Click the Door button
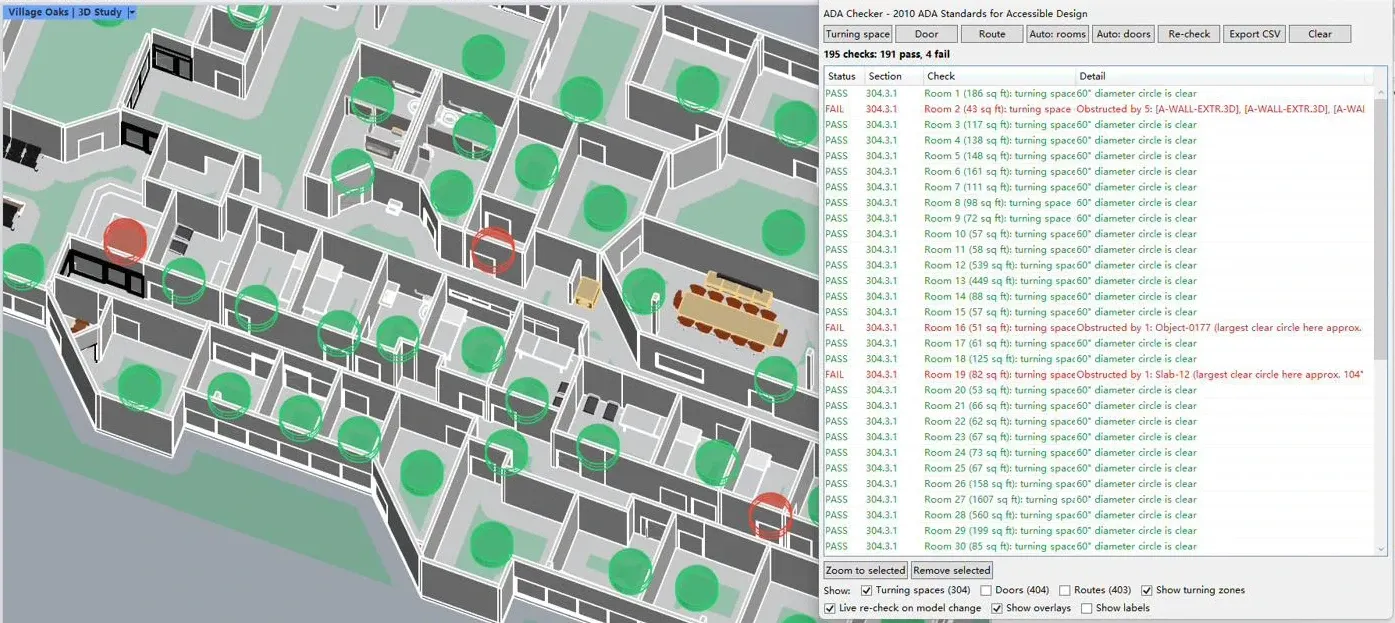 coord(926,34)
